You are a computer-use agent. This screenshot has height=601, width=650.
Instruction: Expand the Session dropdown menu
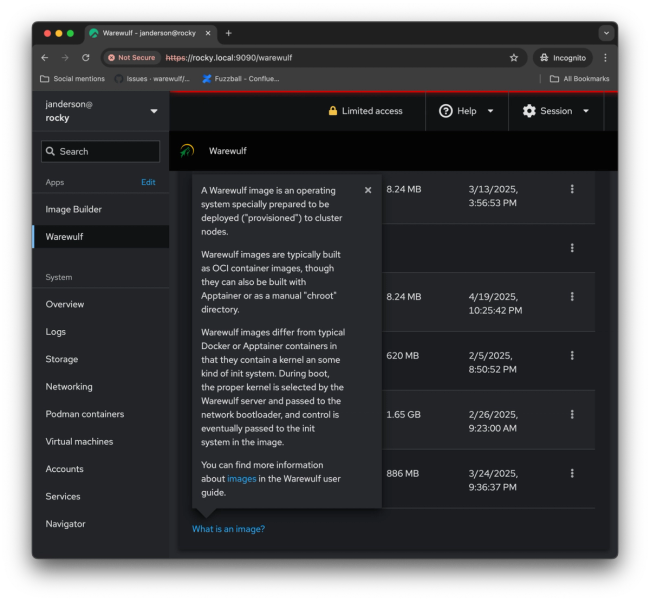[555, 111]
